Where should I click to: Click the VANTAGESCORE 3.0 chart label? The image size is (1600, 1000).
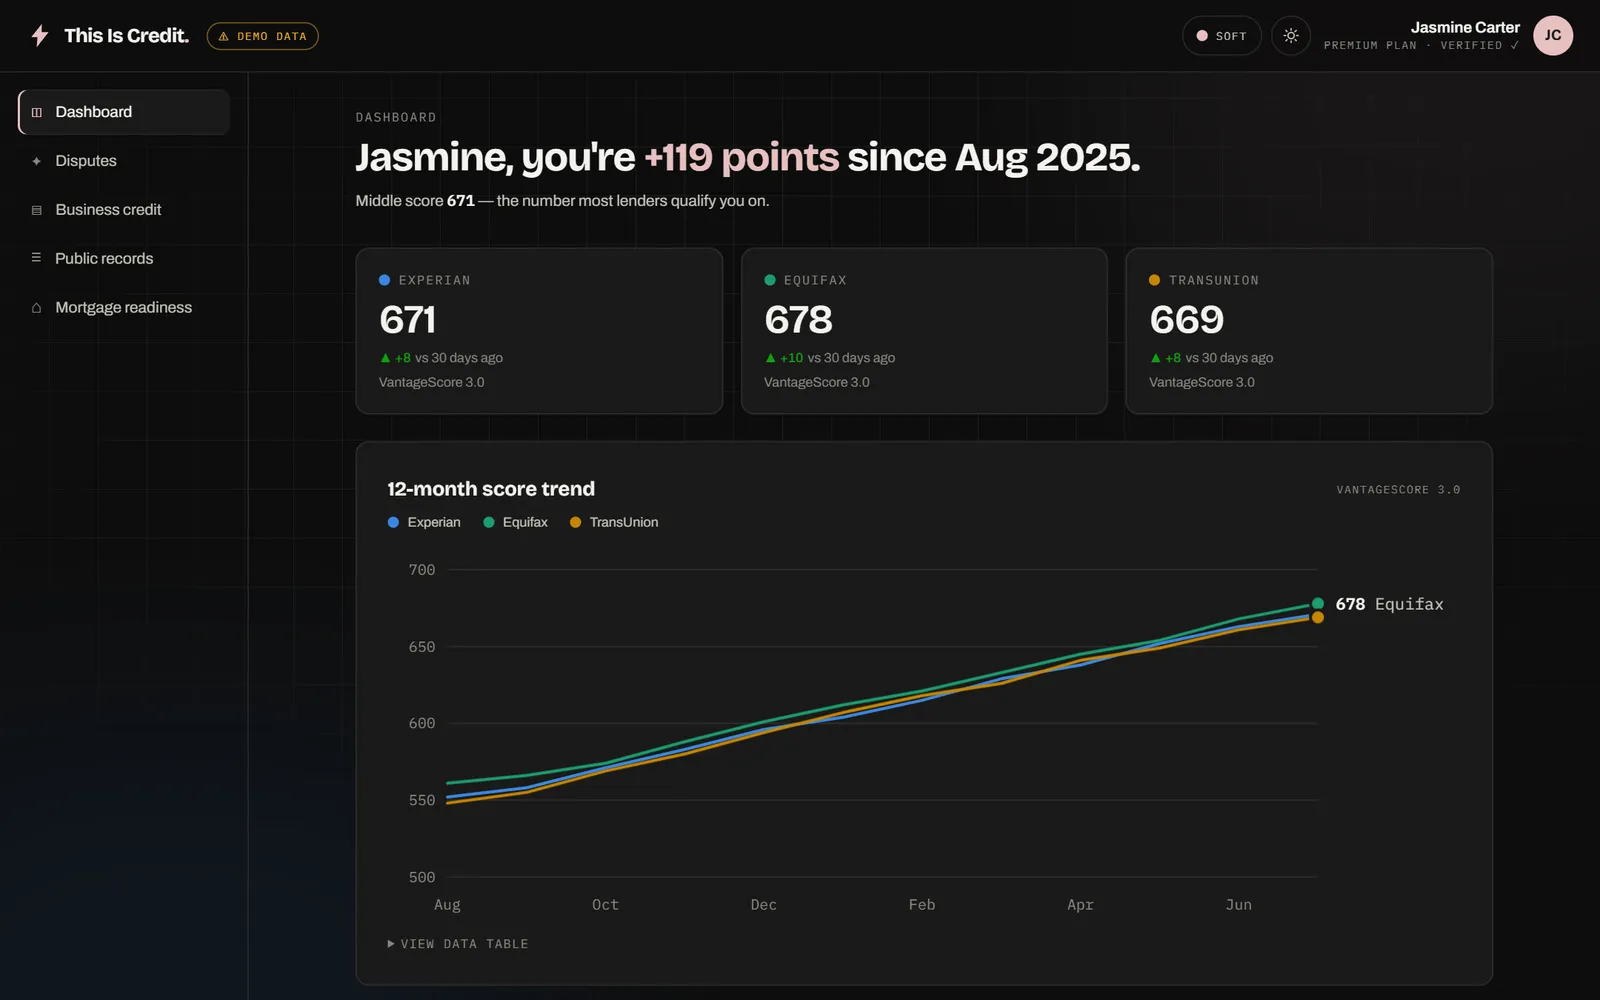[1398, 490]
